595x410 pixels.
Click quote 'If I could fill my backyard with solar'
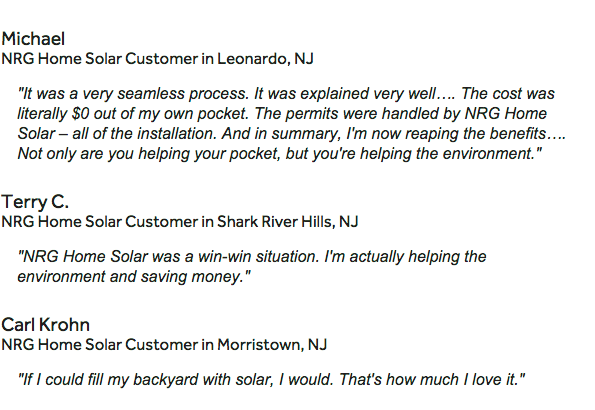pos(271,380)
